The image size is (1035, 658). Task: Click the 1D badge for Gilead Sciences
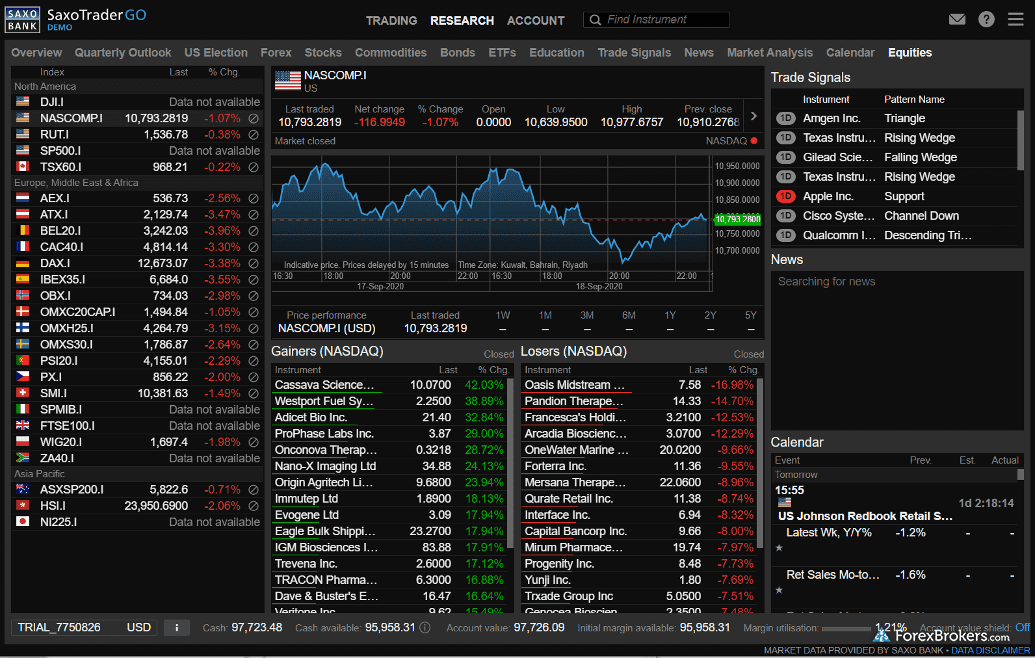[785, 157]
